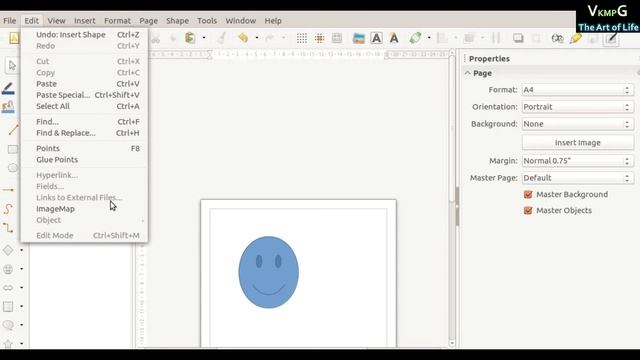Open the Undo toolbar dropdown arrow
Screen dimensions: 640x360
click(x=257, y=38)
